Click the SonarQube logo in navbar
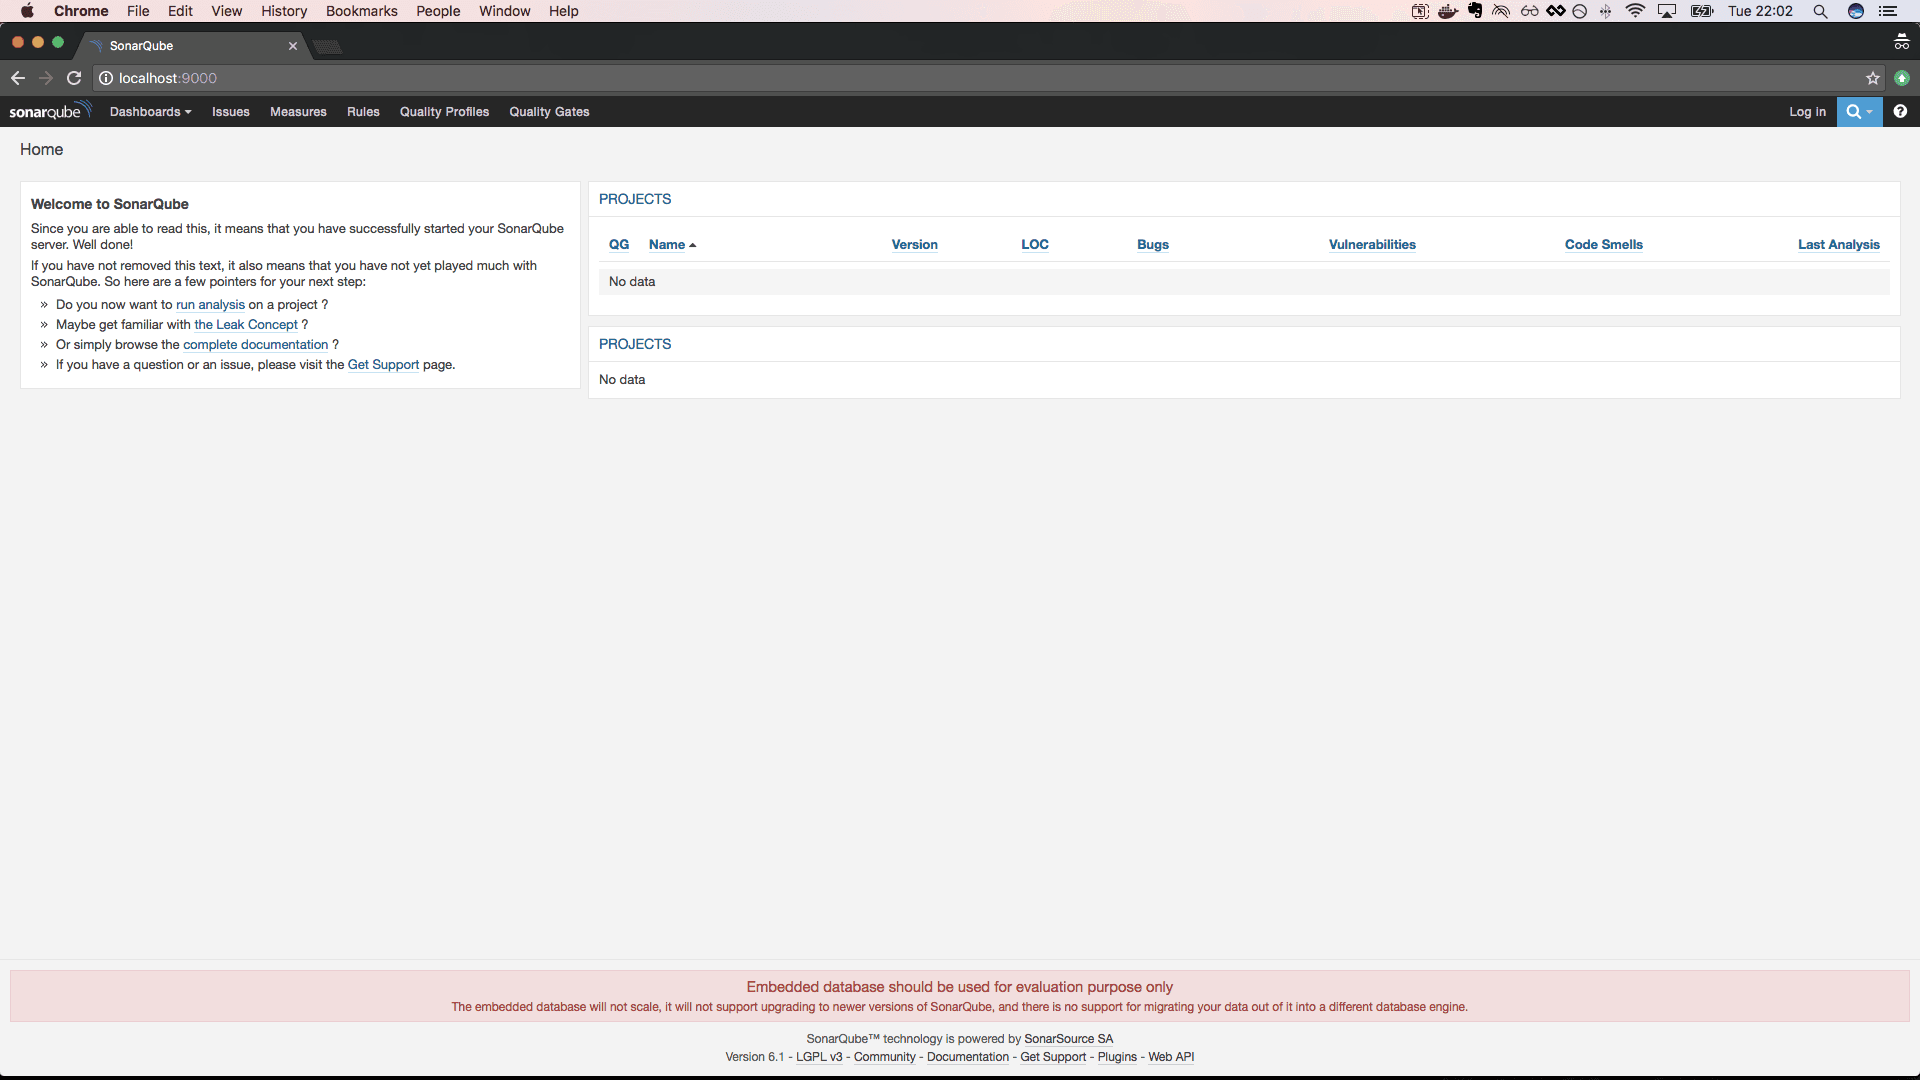This screenshot has width=1920, height=1080. tap(50, 111)
